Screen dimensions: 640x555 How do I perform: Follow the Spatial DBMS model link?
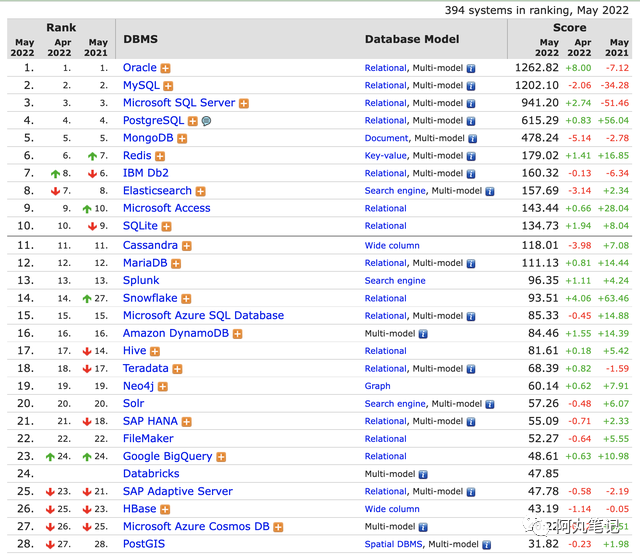pos(394,544)
